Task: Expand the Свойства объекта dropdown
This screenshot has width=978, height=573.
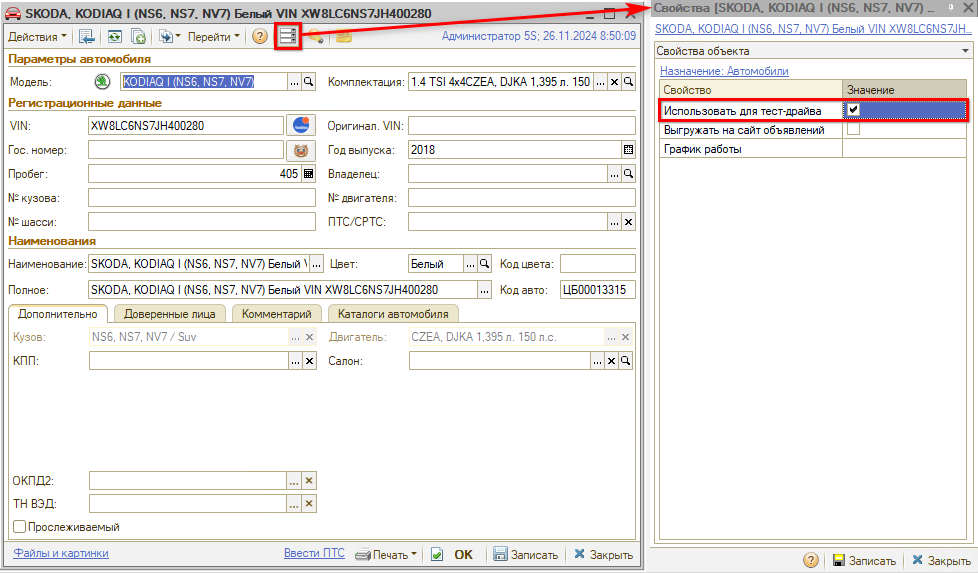Action: click(965, 51)
